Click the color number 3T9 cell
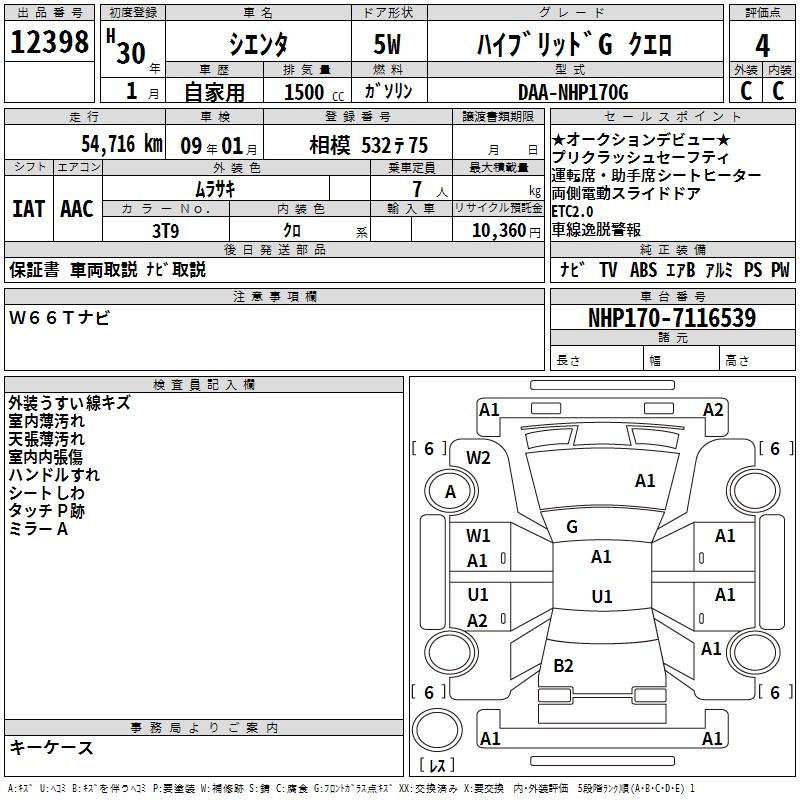This screenshot has height=800, width=800. click(x=166, y=231)
